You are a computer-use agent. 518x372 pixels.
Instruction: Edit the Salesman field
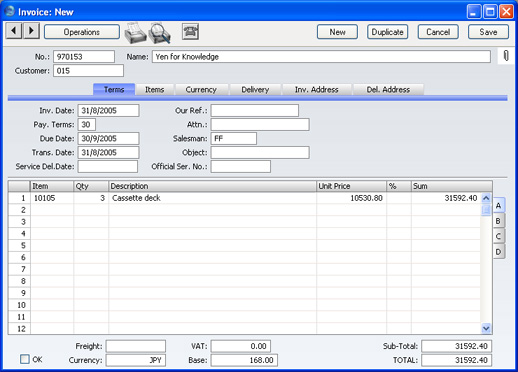coord(234,139)
